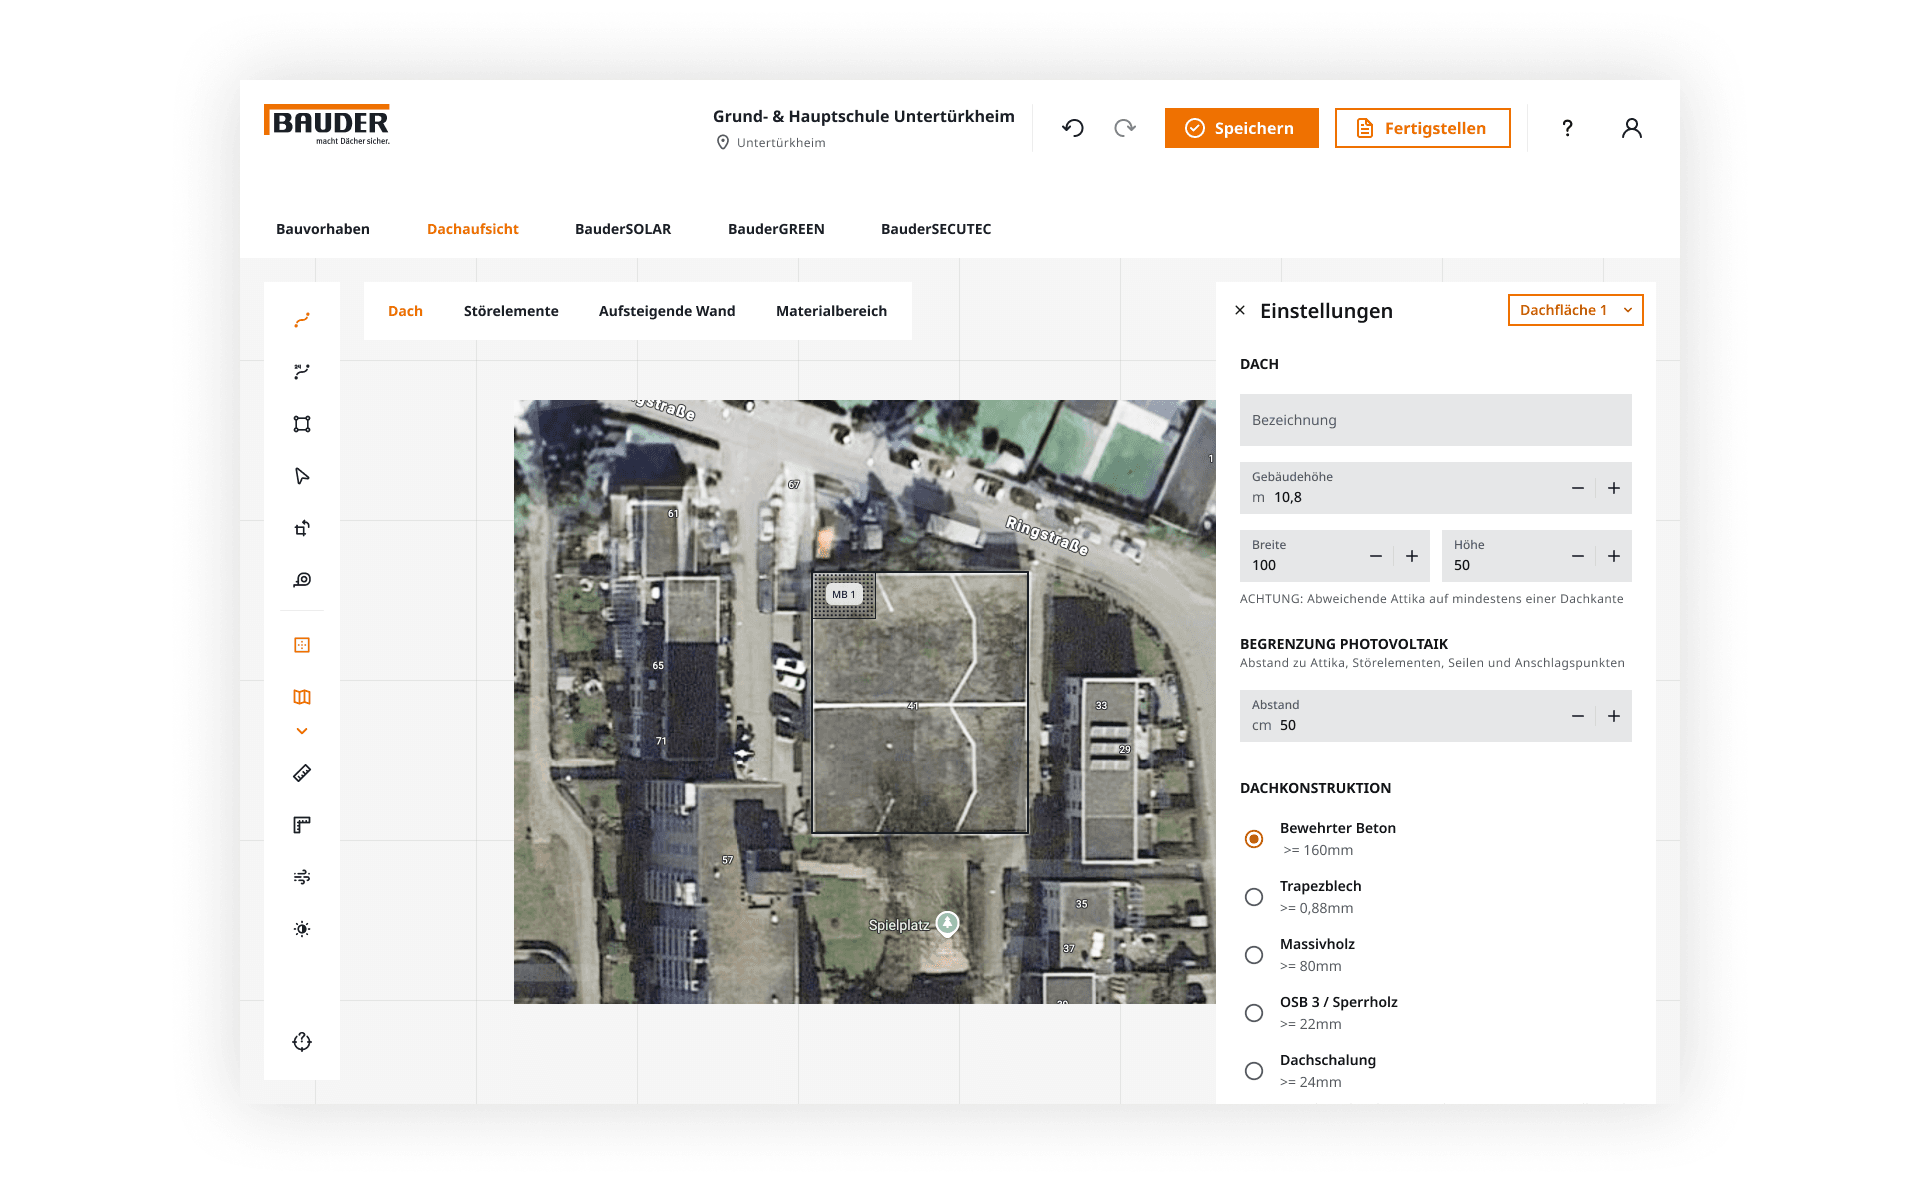
Task: Click the roof outline on the satellite map
Action: (920, 702)
